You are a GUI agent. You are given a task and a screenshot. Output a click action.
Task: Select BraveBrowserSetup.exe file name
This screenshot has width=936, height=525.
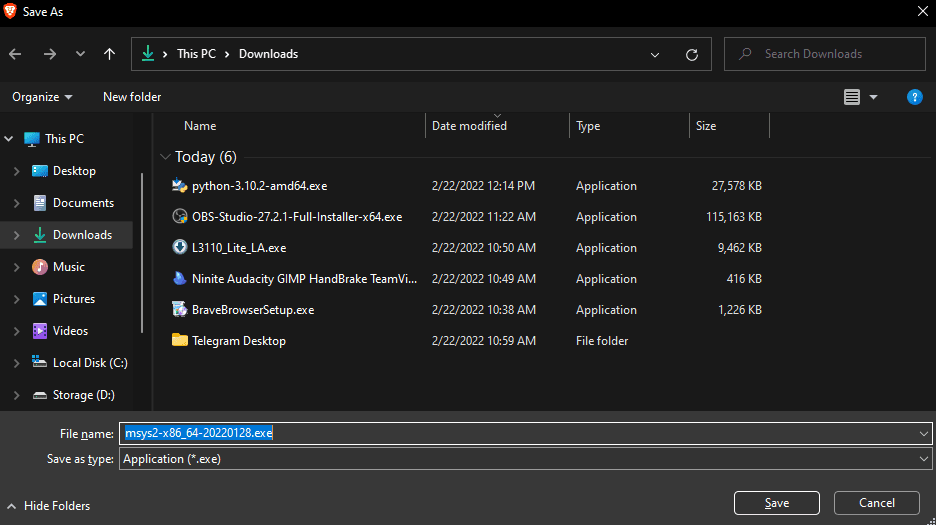253,310
